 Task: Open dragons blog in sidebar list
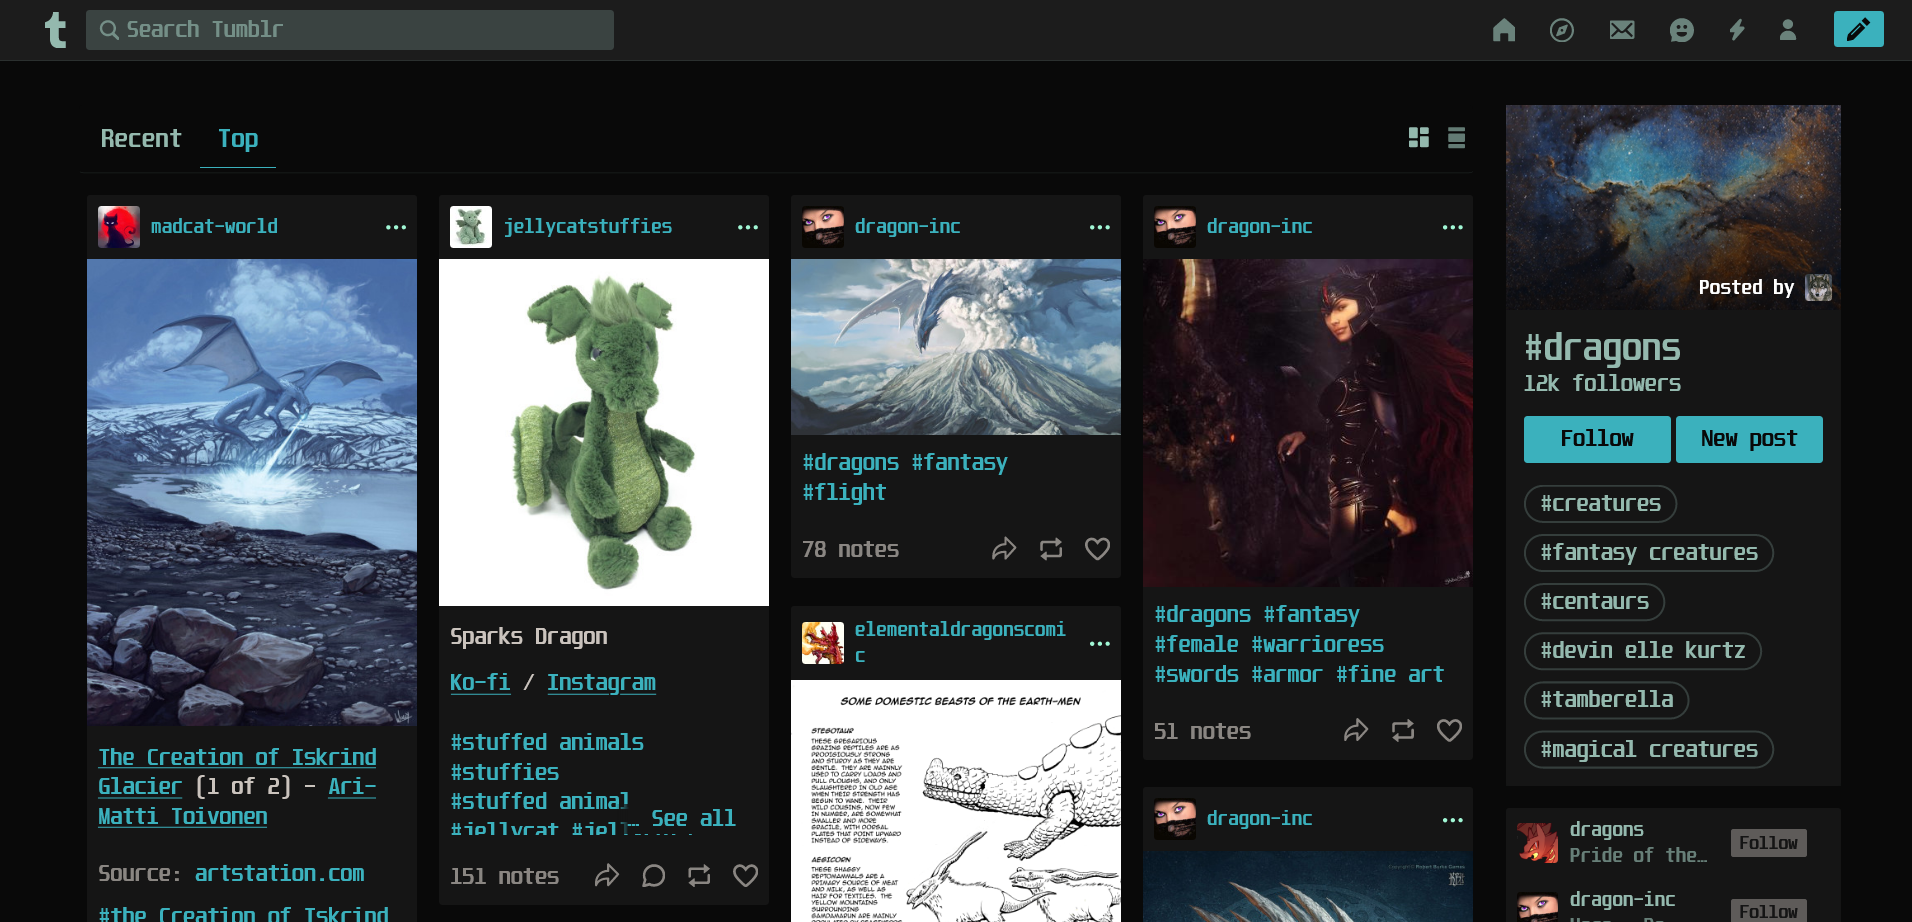1606,829
